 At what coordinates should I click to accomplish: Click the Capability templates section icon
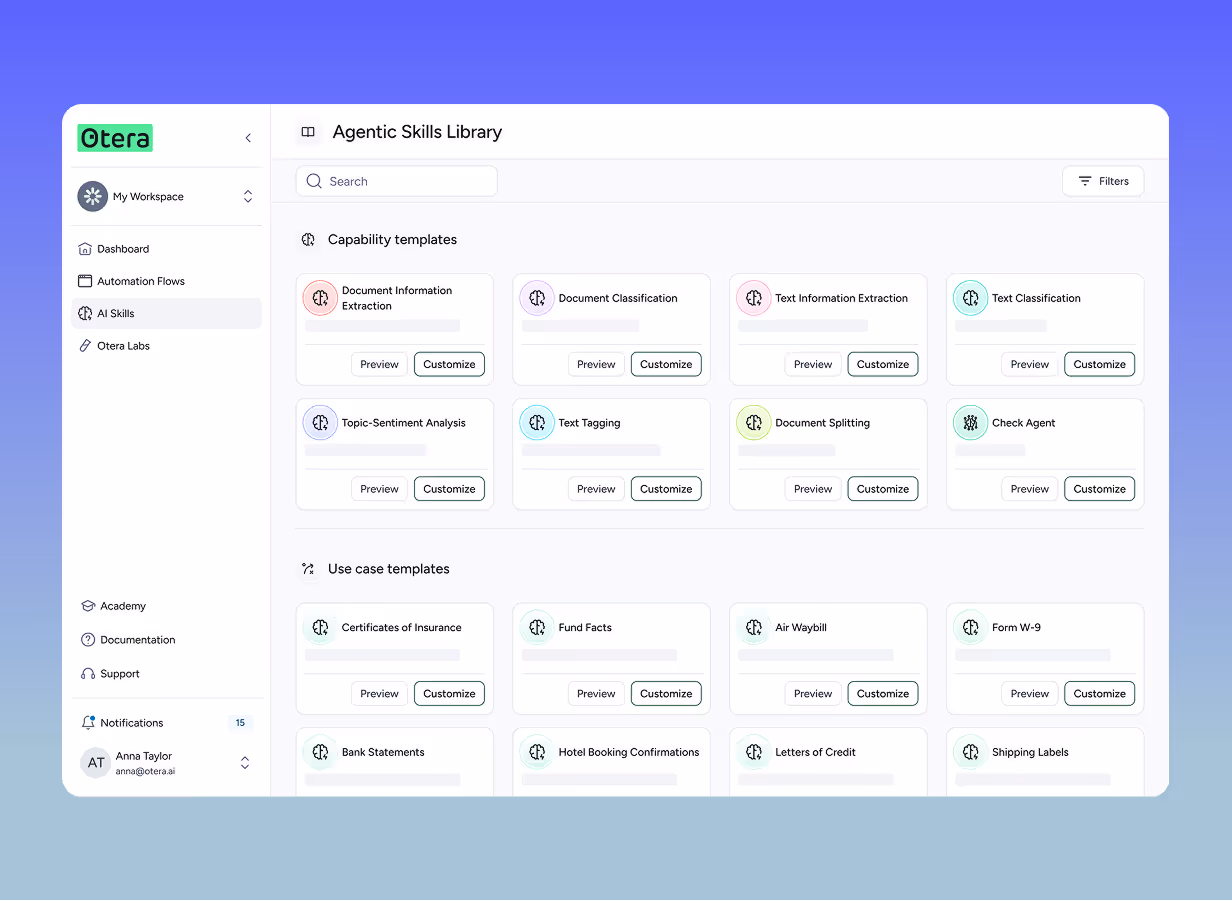(x=308, y=240)
